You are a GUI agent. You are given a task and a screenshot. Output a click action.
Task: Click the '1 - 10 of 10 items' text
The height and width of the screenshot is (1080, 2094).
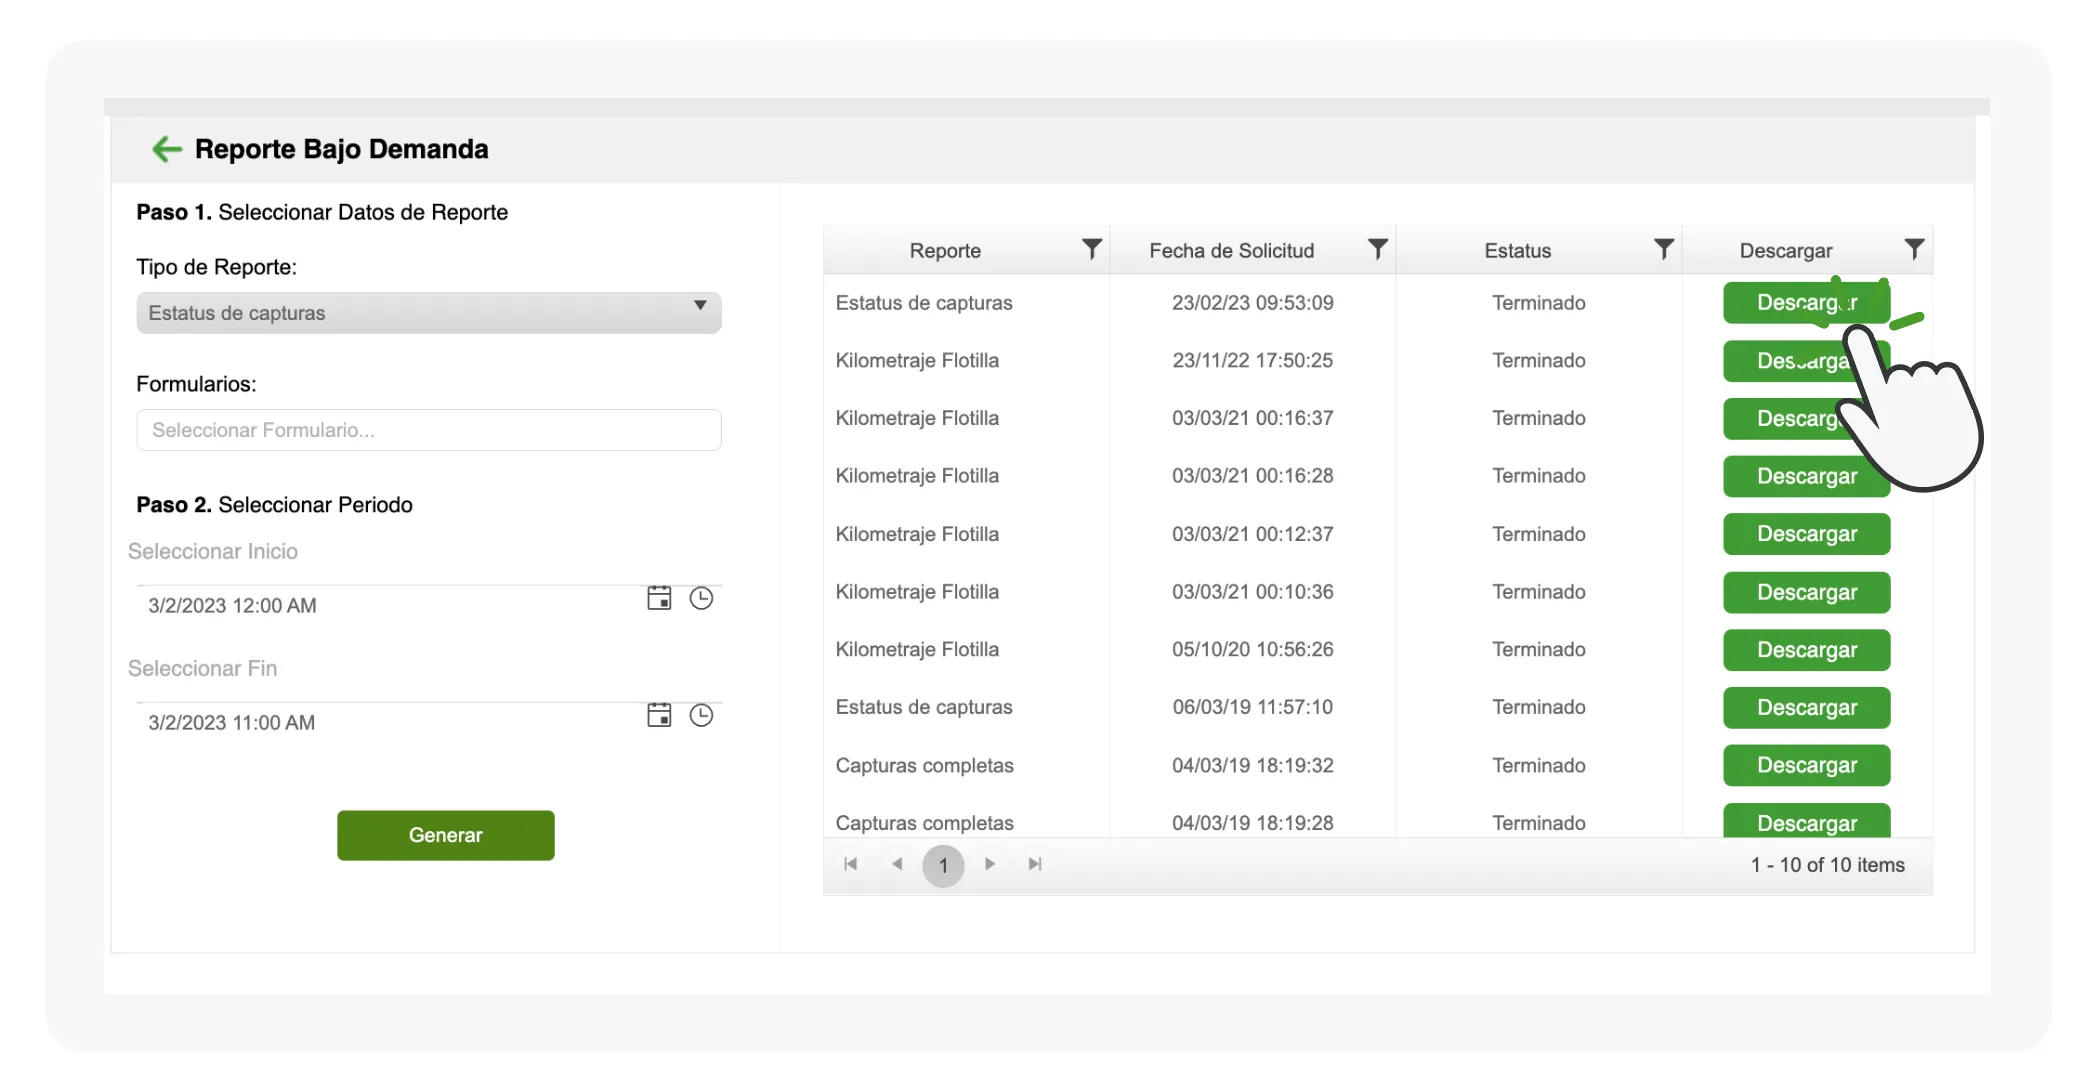pos(1827,865)
